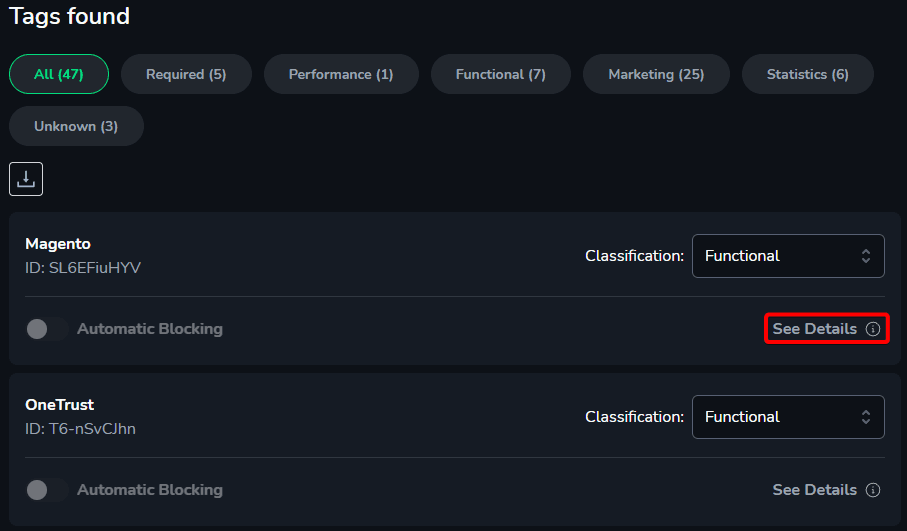Click the info icon in OneTrust's See Details
The image size is (907, 531).
pyautogui.click(x=872, y=490)
